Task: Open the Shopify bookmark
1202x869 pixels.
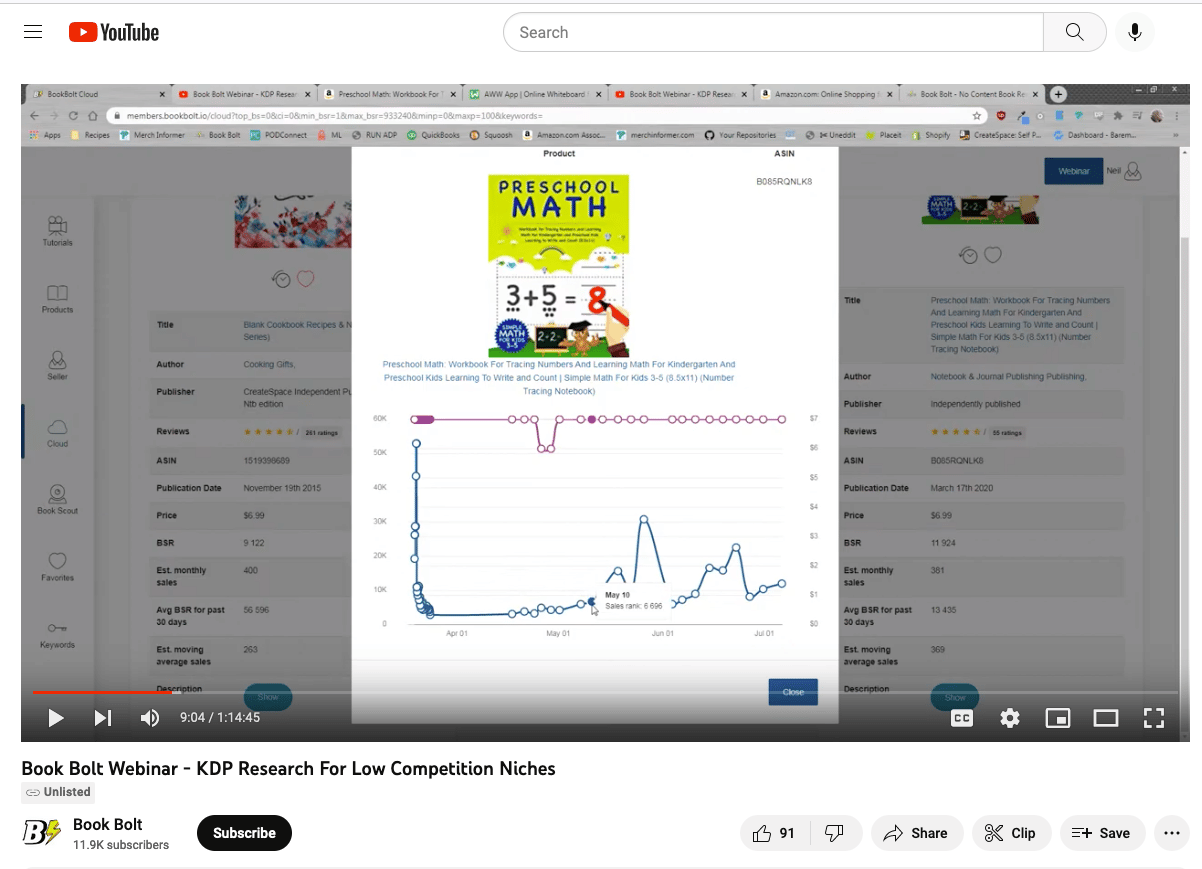Action: (x=930, y=135)
